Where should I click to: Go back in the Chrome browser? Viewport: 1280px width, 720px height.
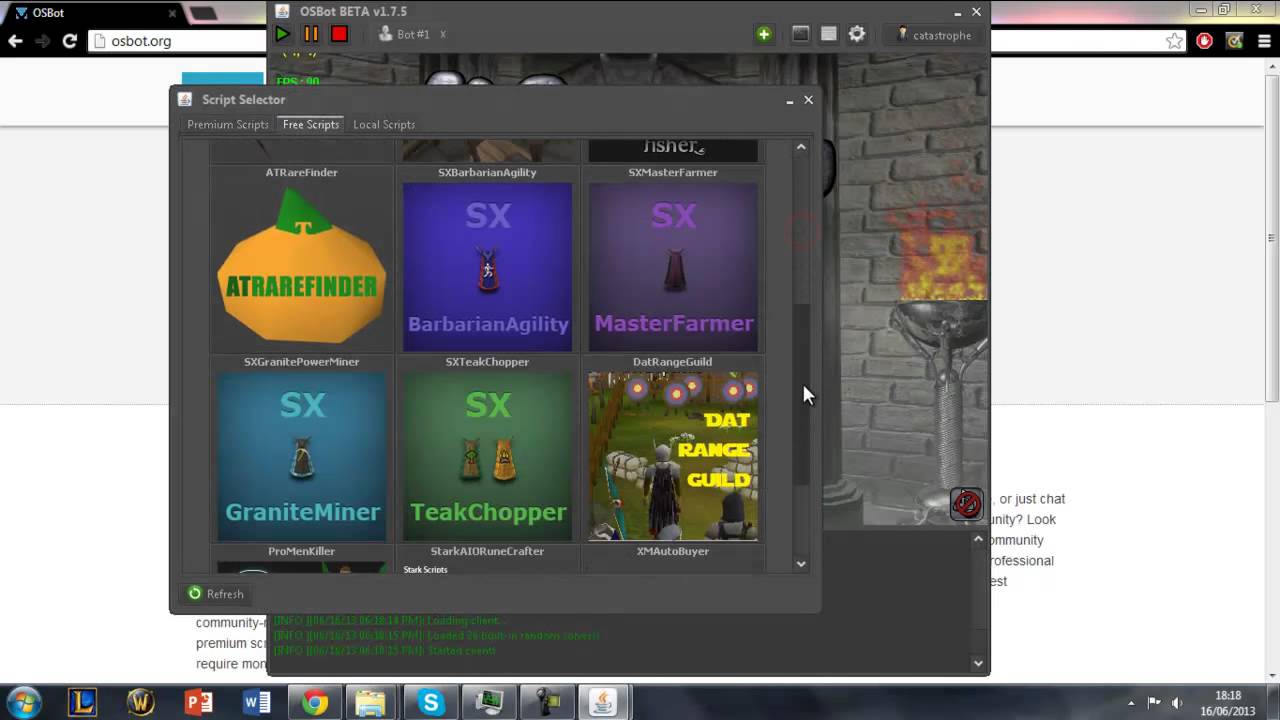pos(15,41)
